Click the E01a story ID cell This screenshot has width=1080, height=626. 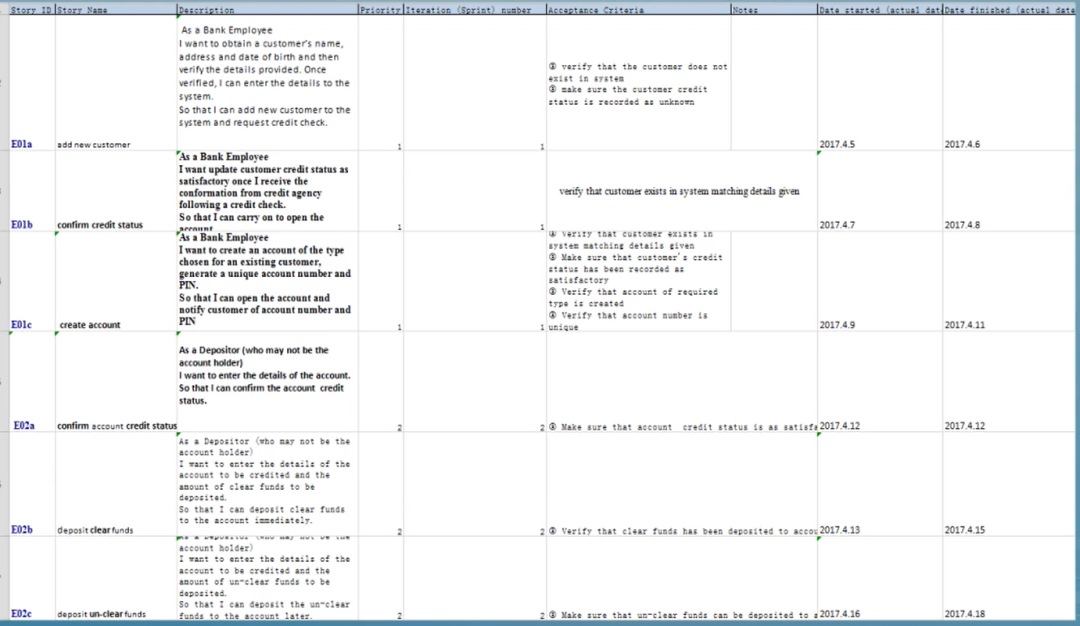[x=21, y=144]
